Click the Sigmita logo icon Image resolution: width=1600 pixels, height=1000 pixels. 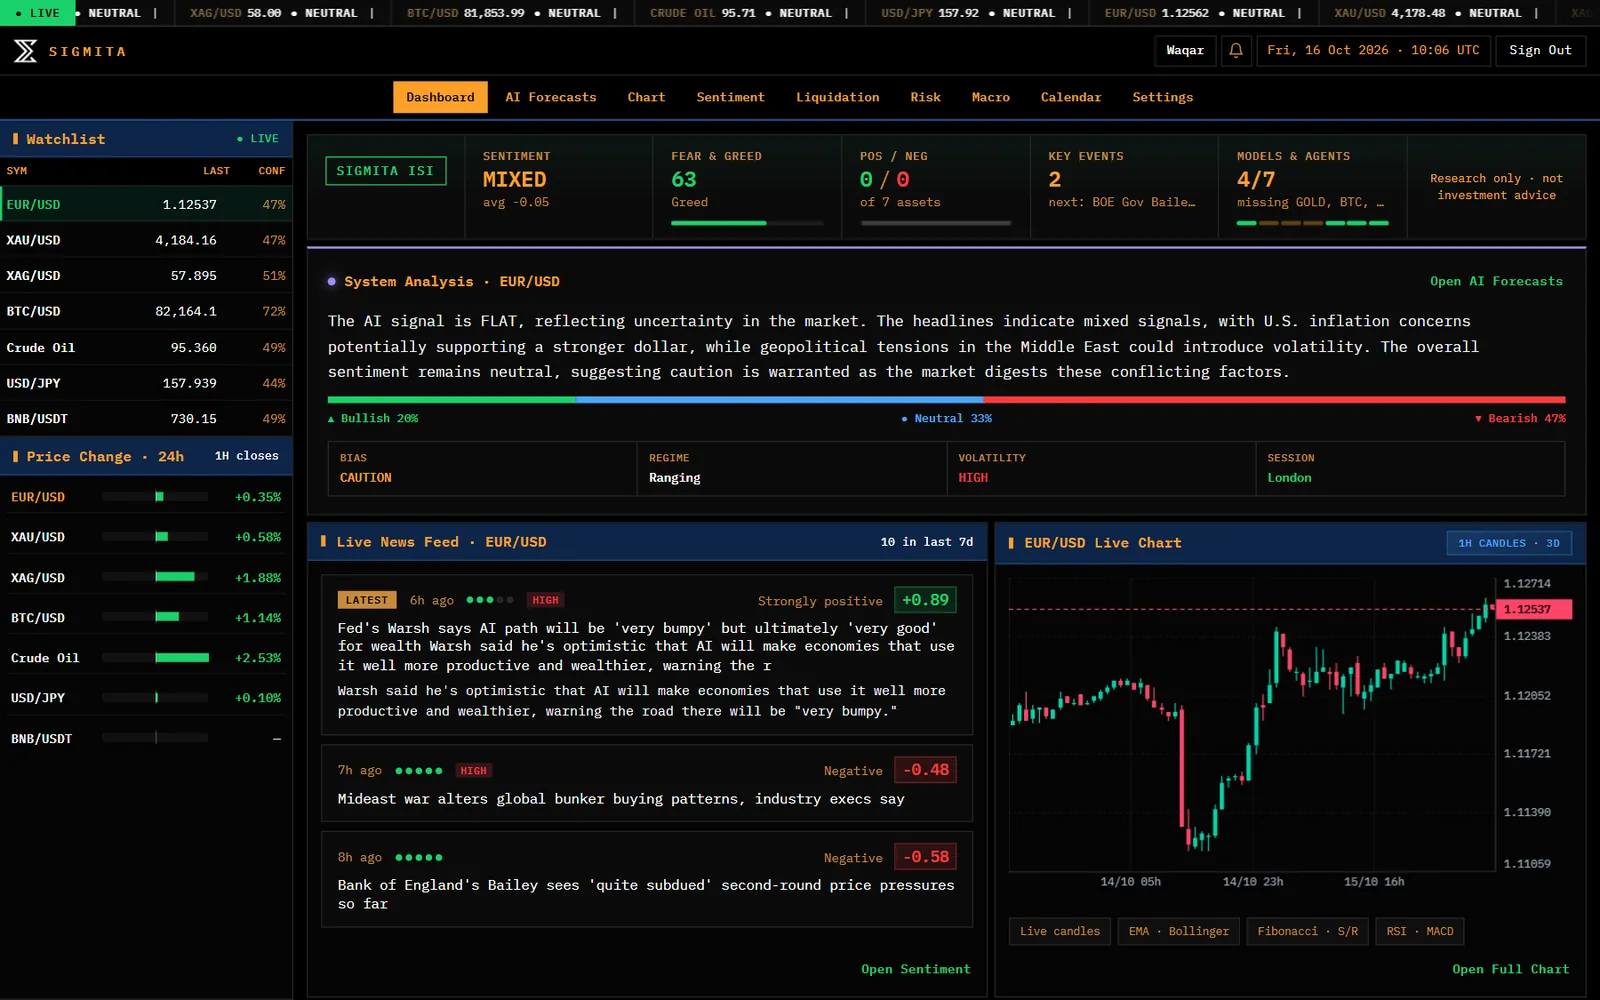click(x=25, y=51)
